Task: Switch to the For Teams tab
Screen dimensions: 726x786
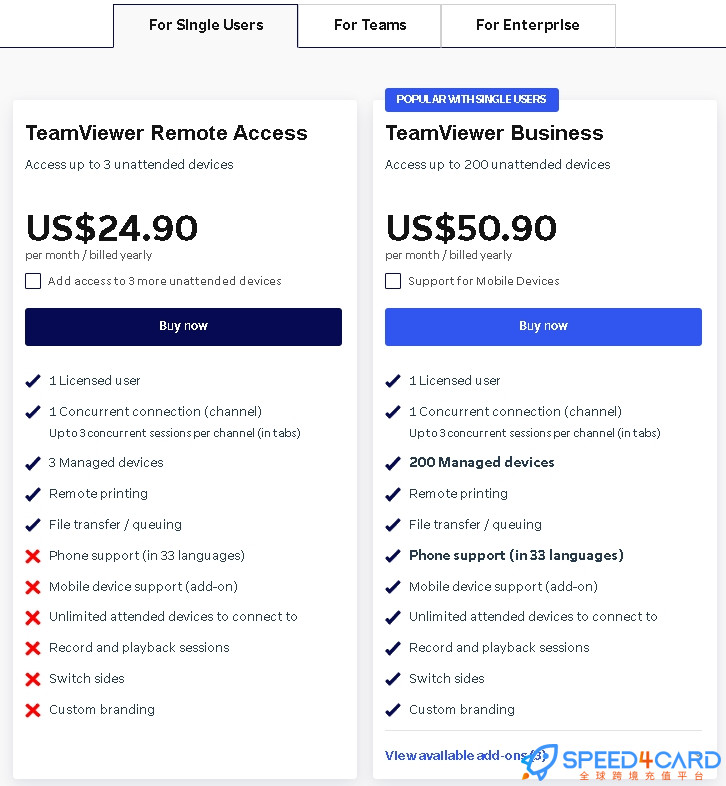Action: point(370,26)
